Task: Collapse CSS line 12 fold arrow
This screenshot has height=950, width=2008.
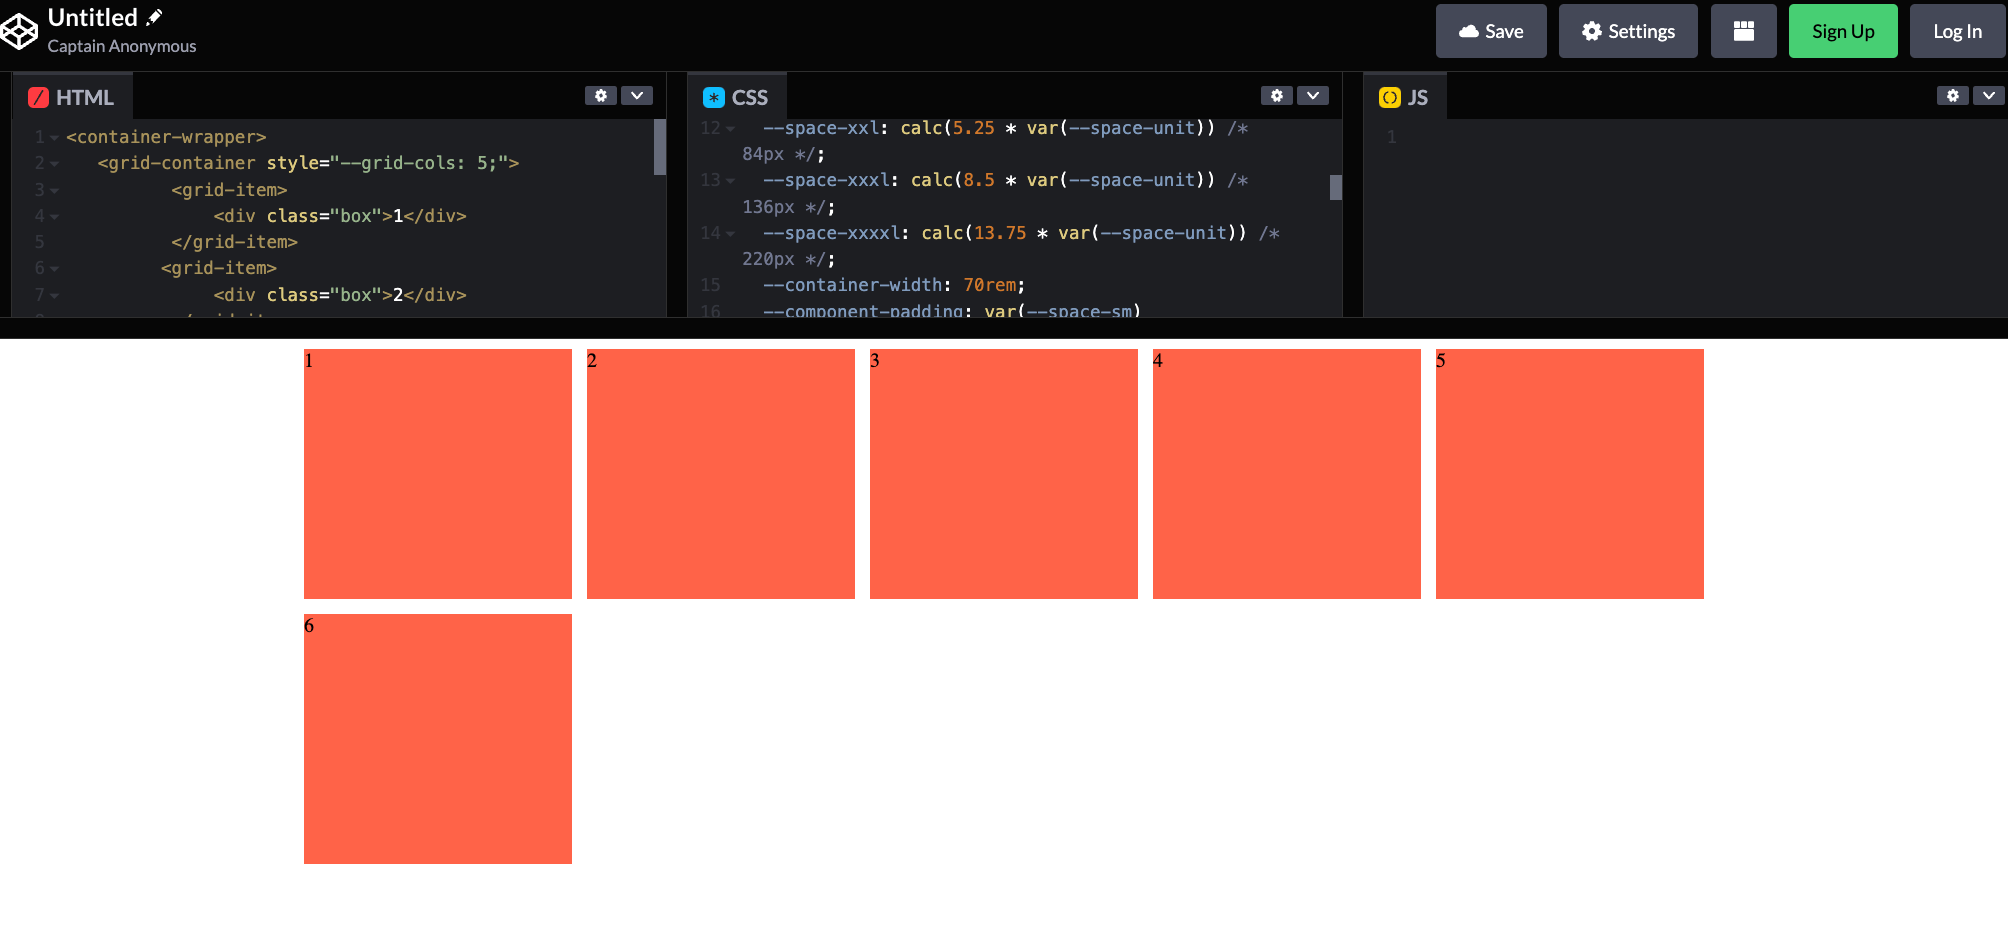Action: 730,129
